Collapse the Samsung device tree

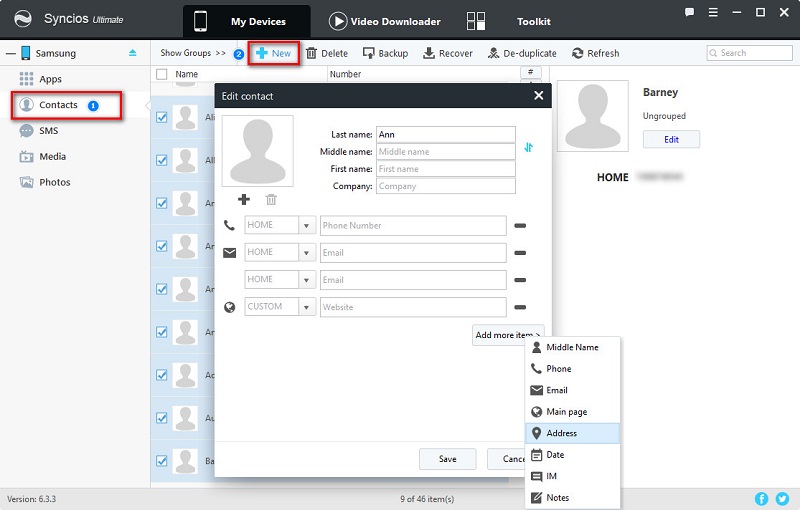(11, 53)
